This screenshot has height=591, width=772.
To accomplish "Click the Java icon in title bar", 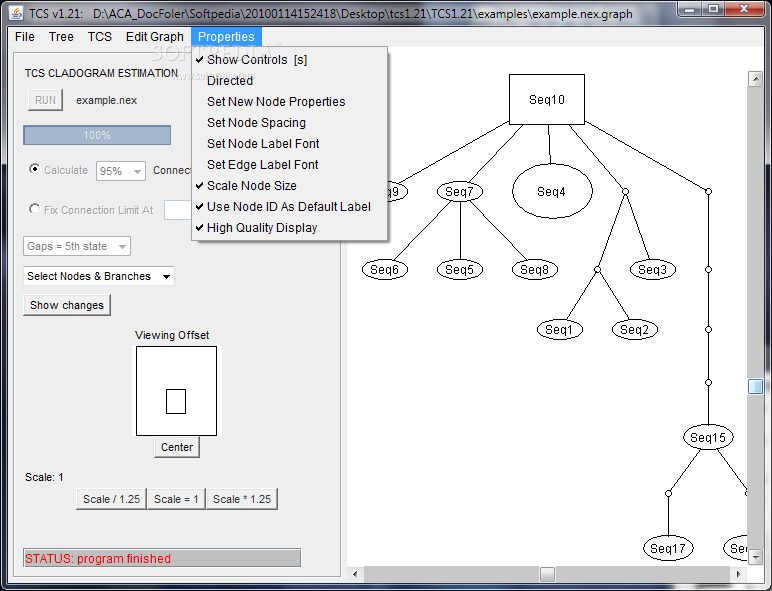I will [16, 13].
